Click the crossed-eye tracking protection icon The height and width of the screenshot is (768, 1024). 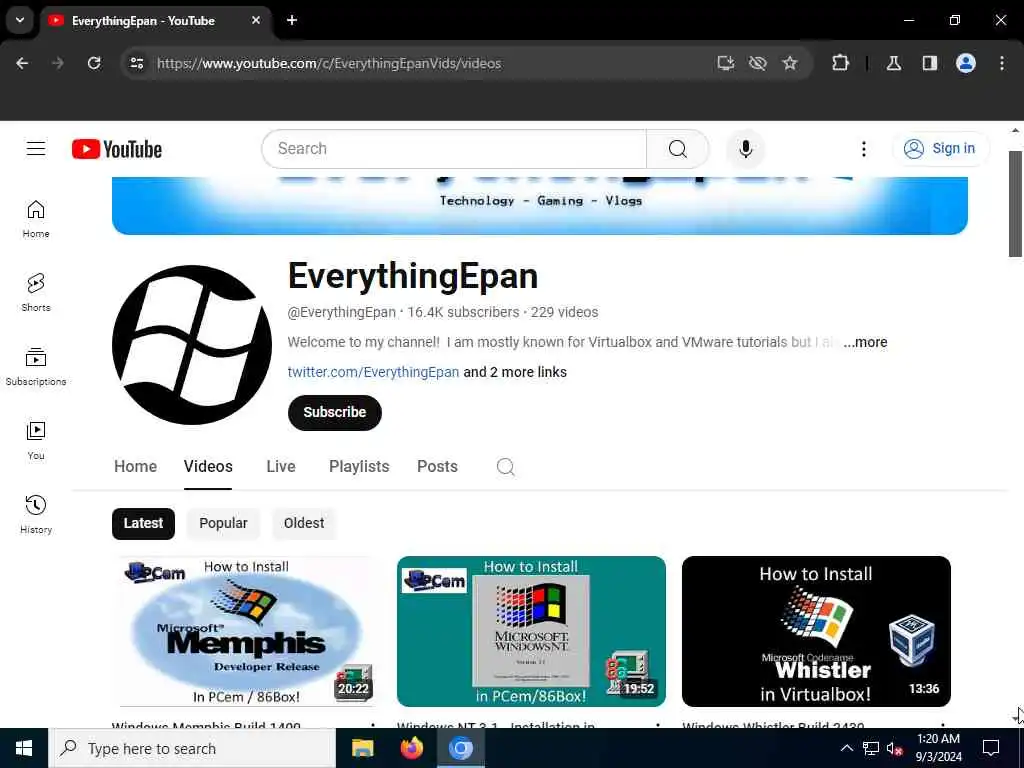pos(758,63)
